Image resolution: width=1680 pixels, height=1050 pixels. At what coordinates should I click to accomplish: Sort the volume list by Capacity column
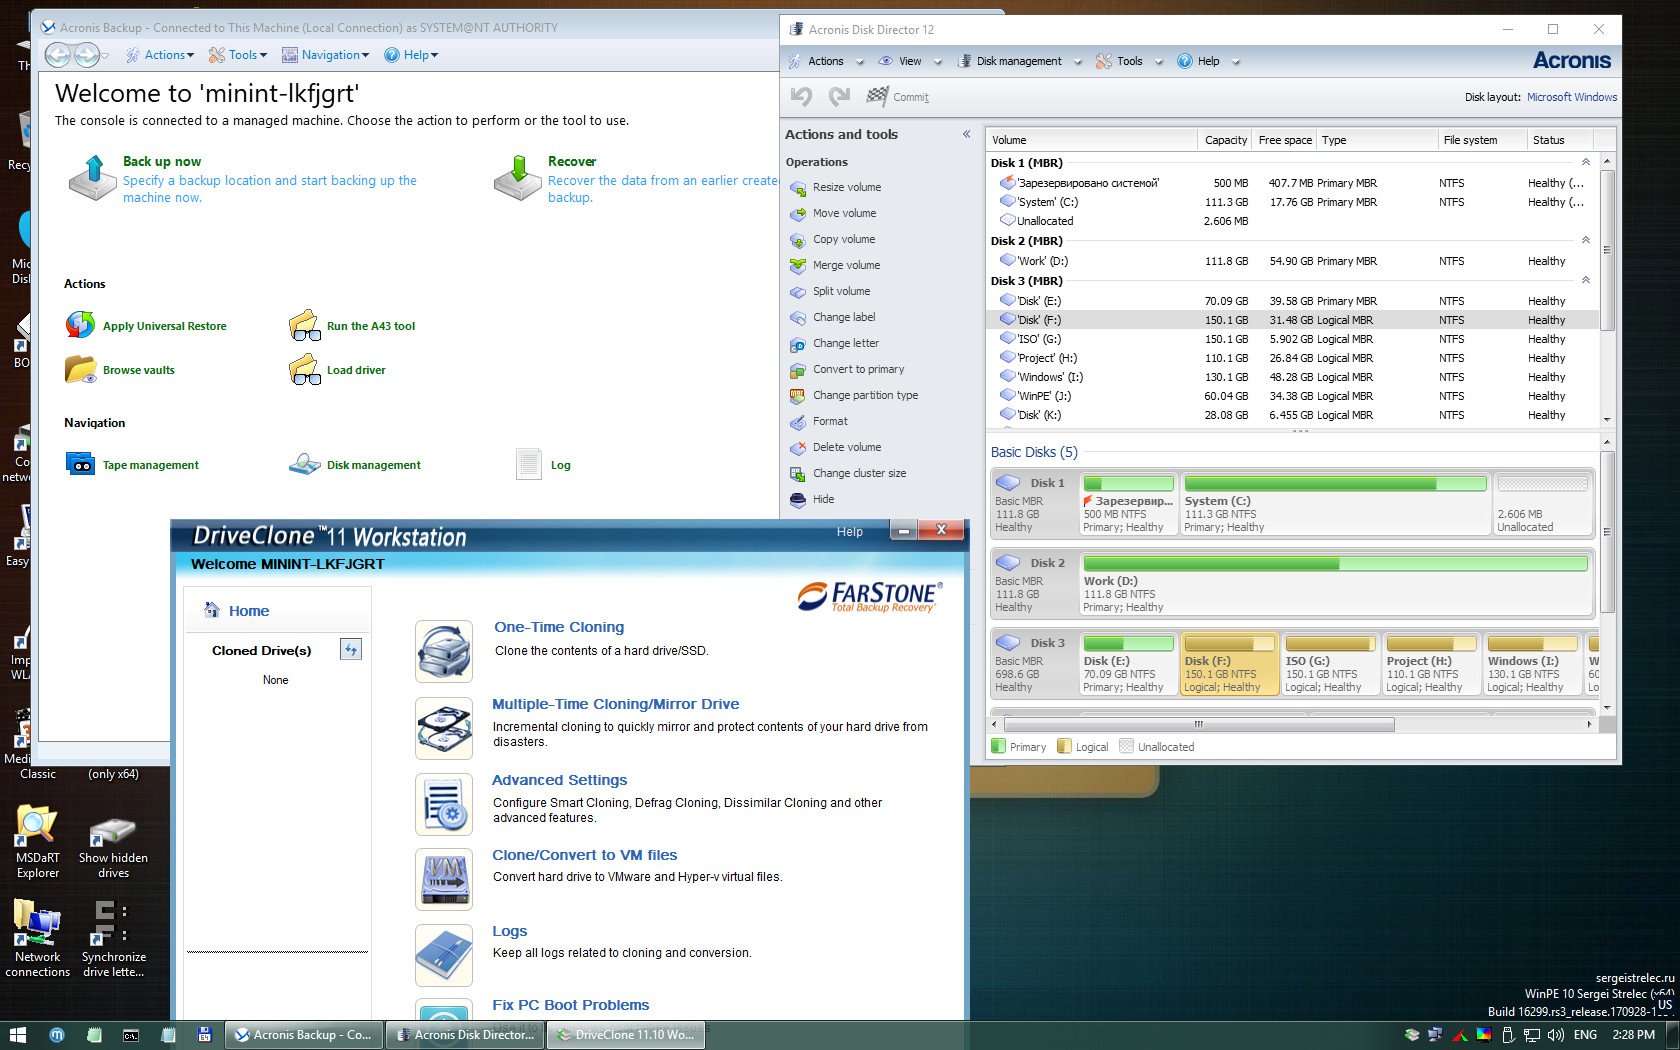point(1226,140)
